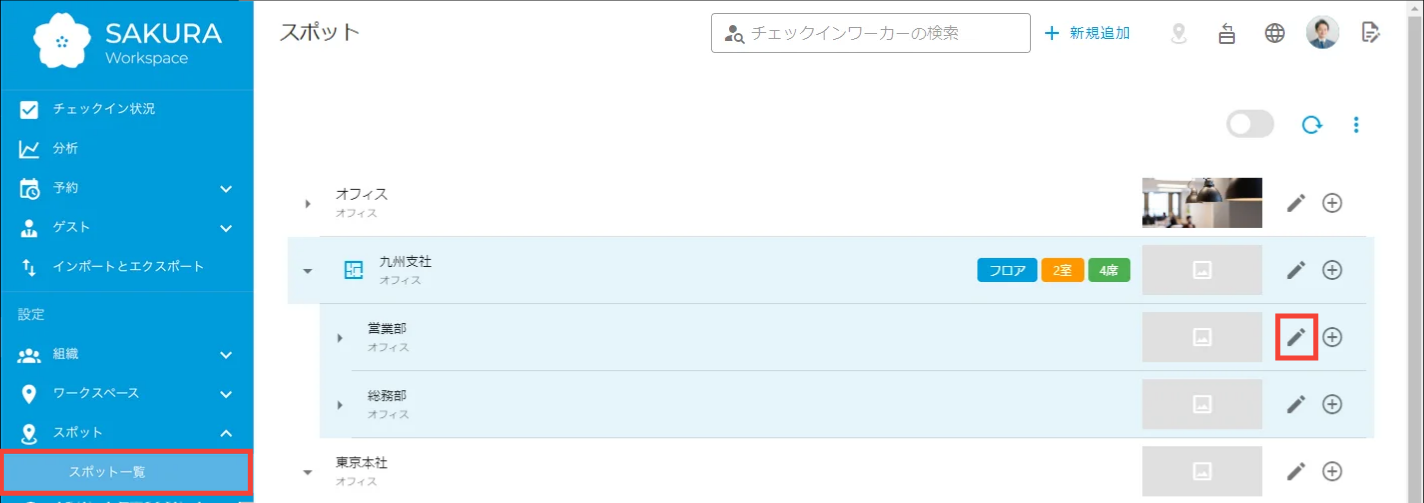1424x503 pixels.
Task: Click the pencil edit icon for 東京本社
Action: pyautogui.click(x=1296, y=471)
